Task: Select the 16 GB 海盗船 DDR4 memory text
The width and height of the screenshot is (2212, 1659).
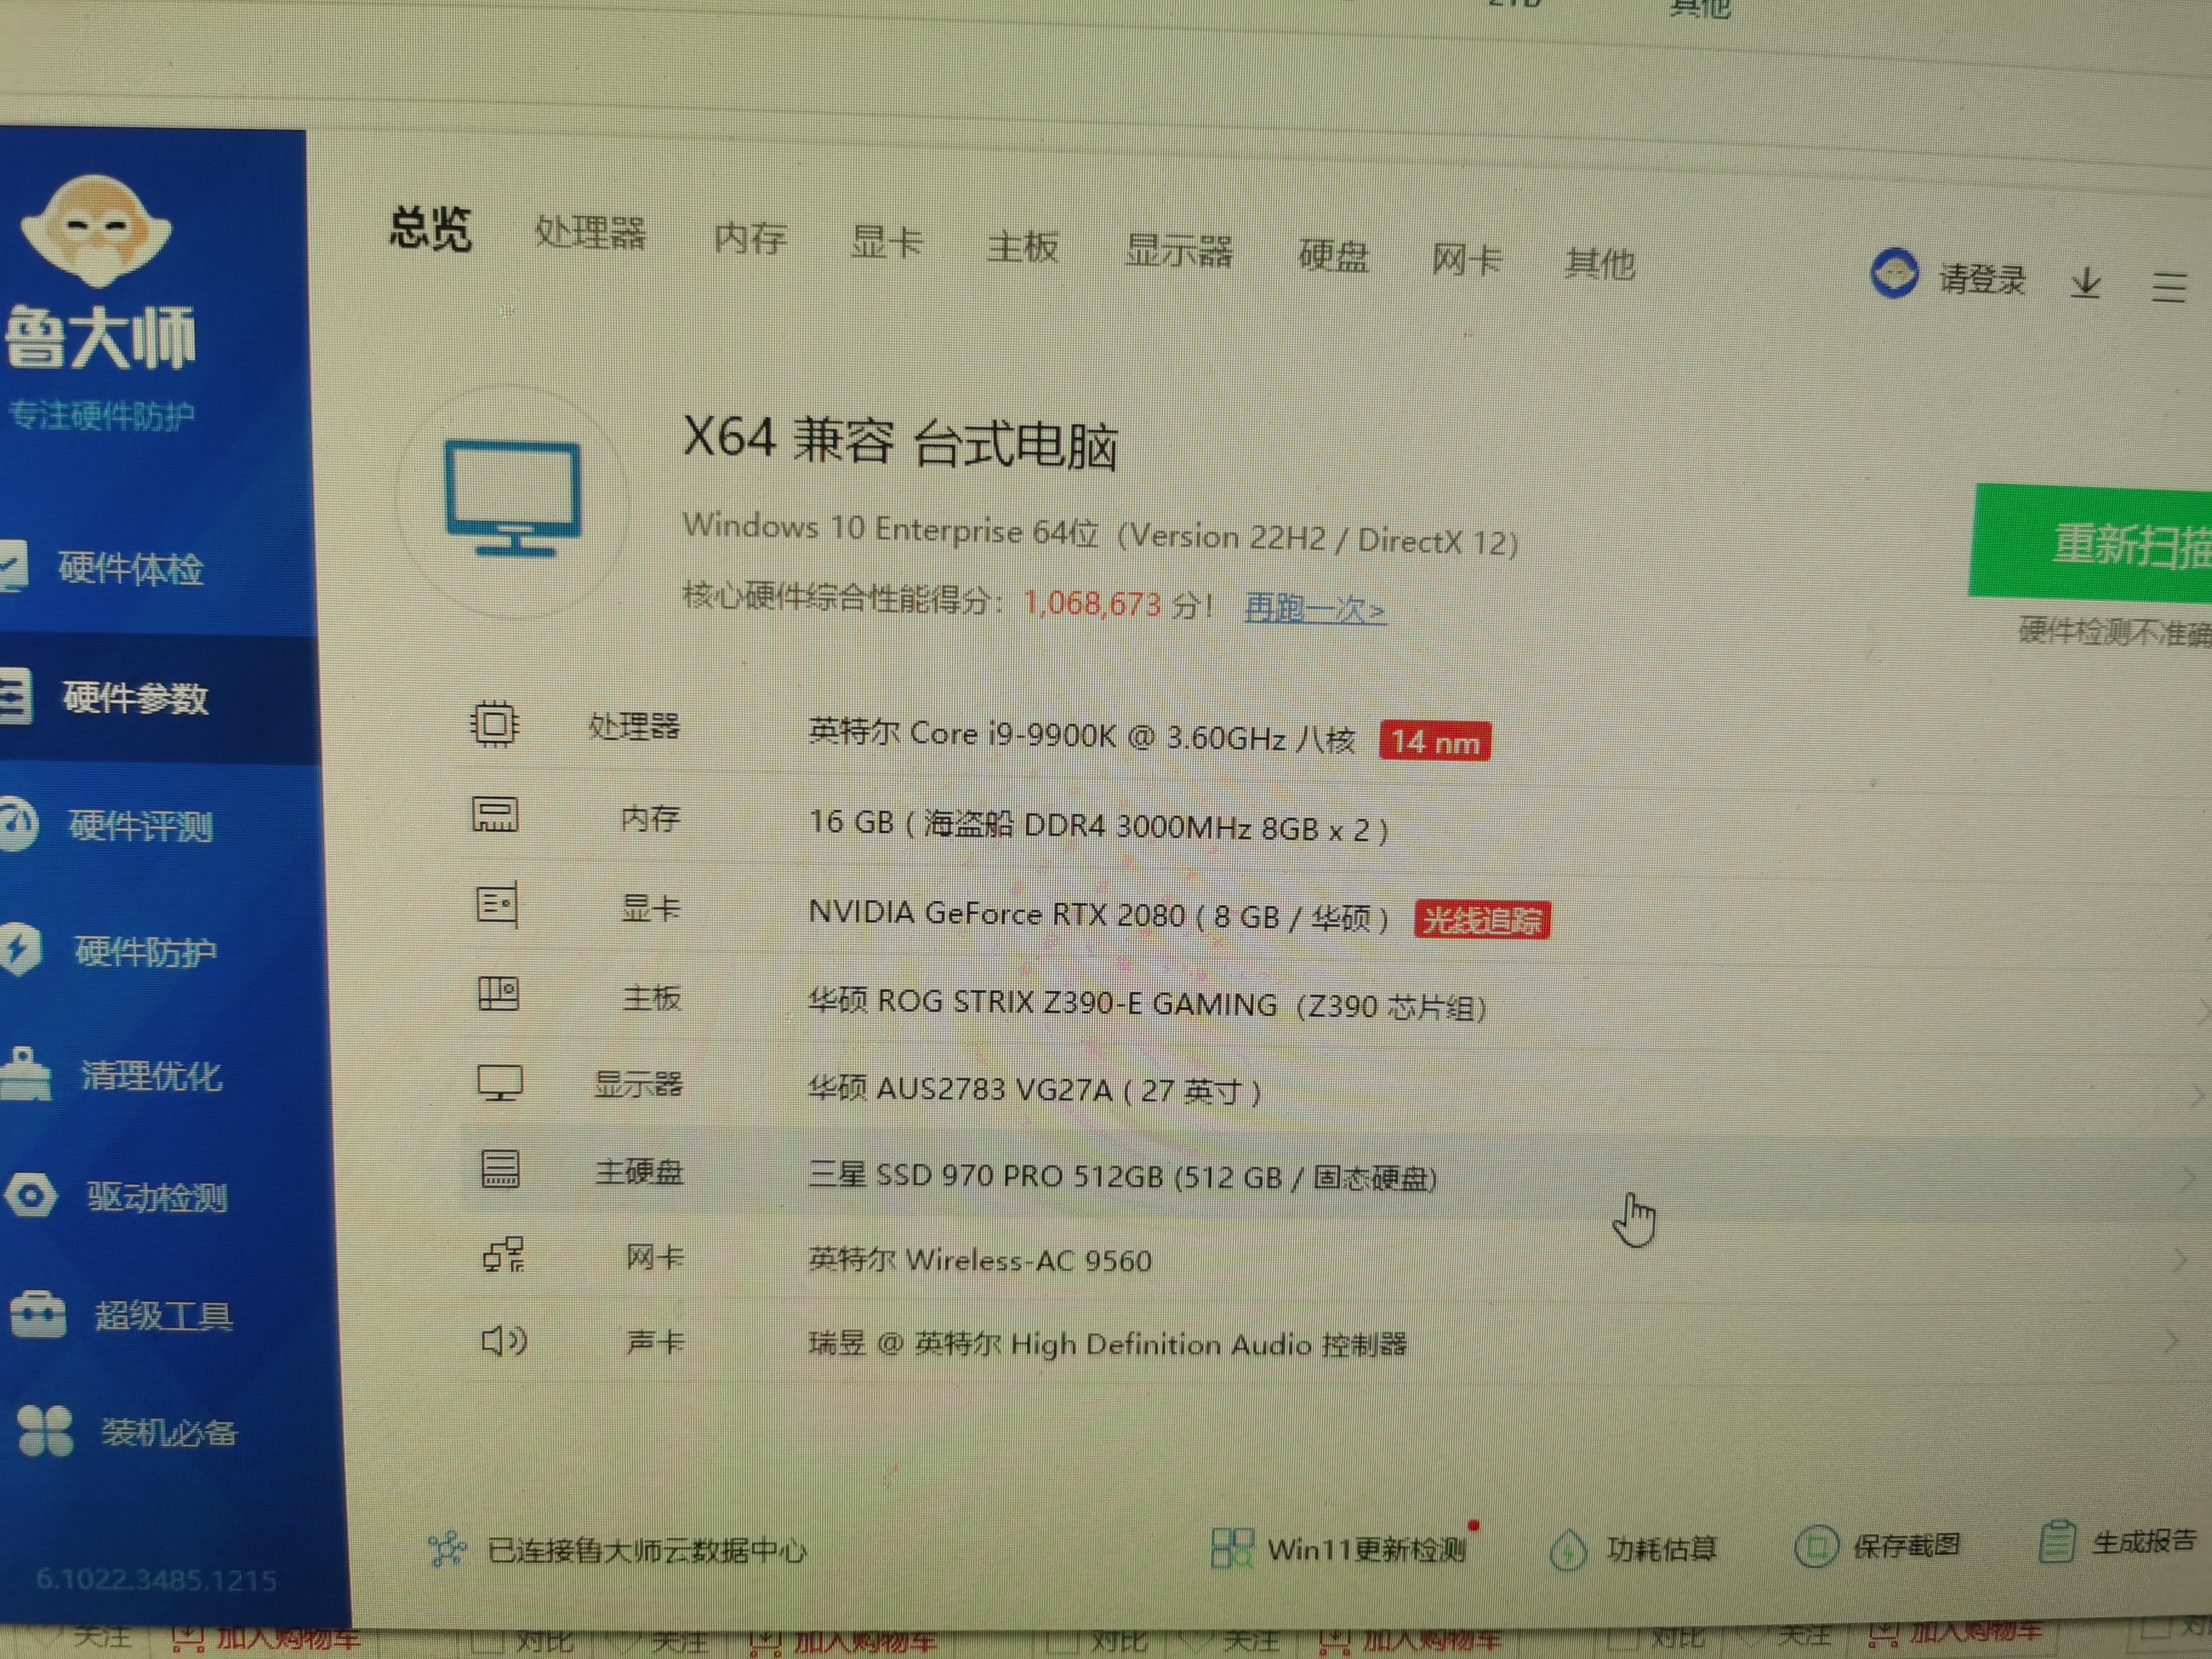Action: [x=1099, y=825]
